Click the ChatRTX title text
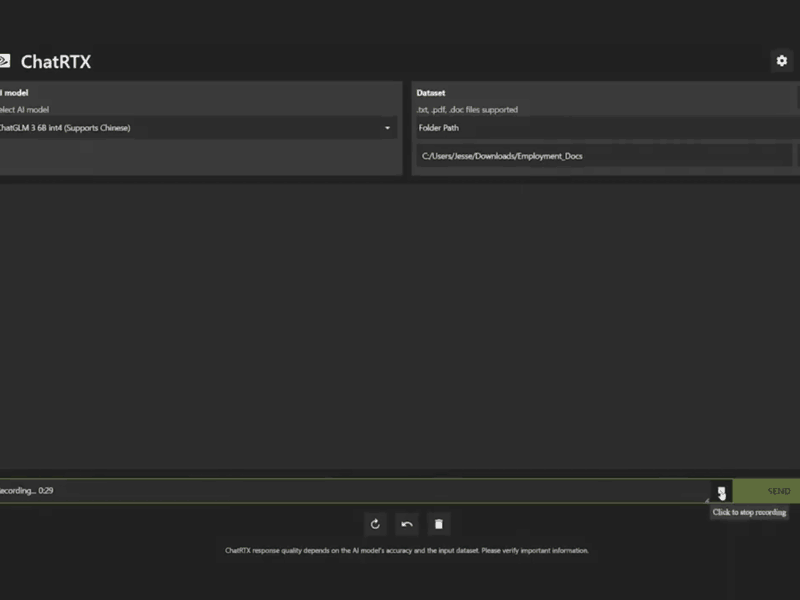800x600 pixels. point(56,62)
